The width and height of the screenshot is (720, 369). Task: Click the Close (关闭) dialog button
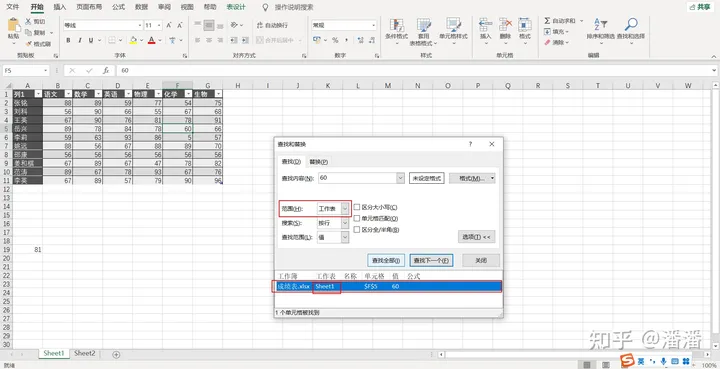pyautogui.click(x=481, y=260)
